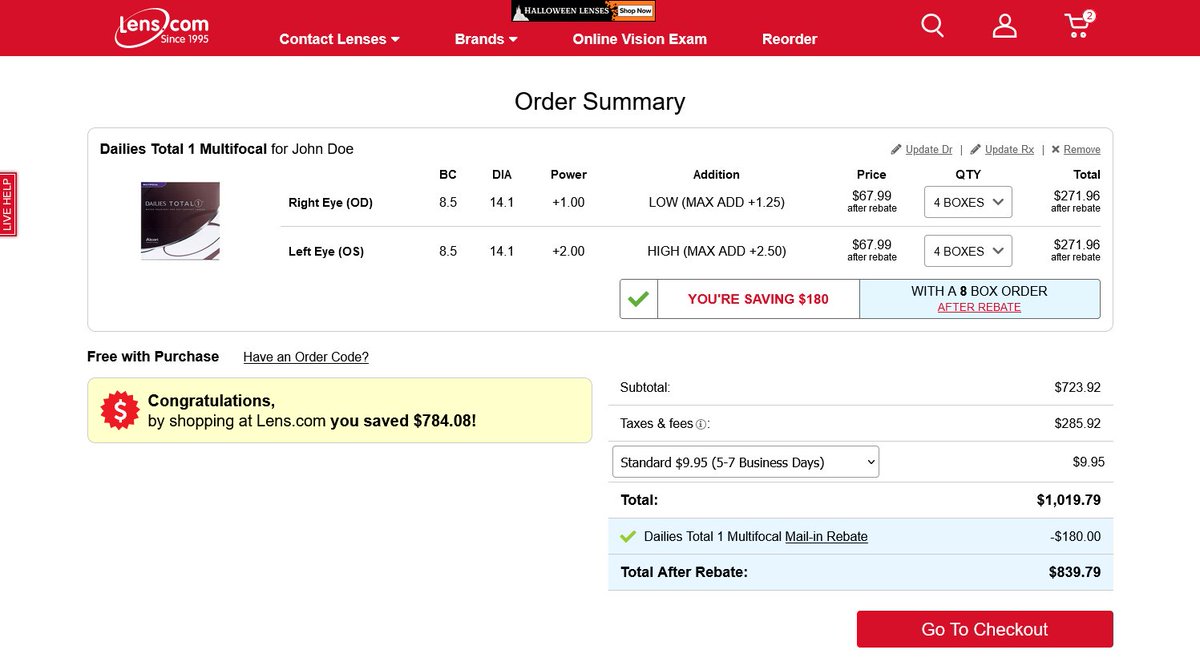
Task: Click the green savings checkmark icon
Action: (x=638, y=299)
